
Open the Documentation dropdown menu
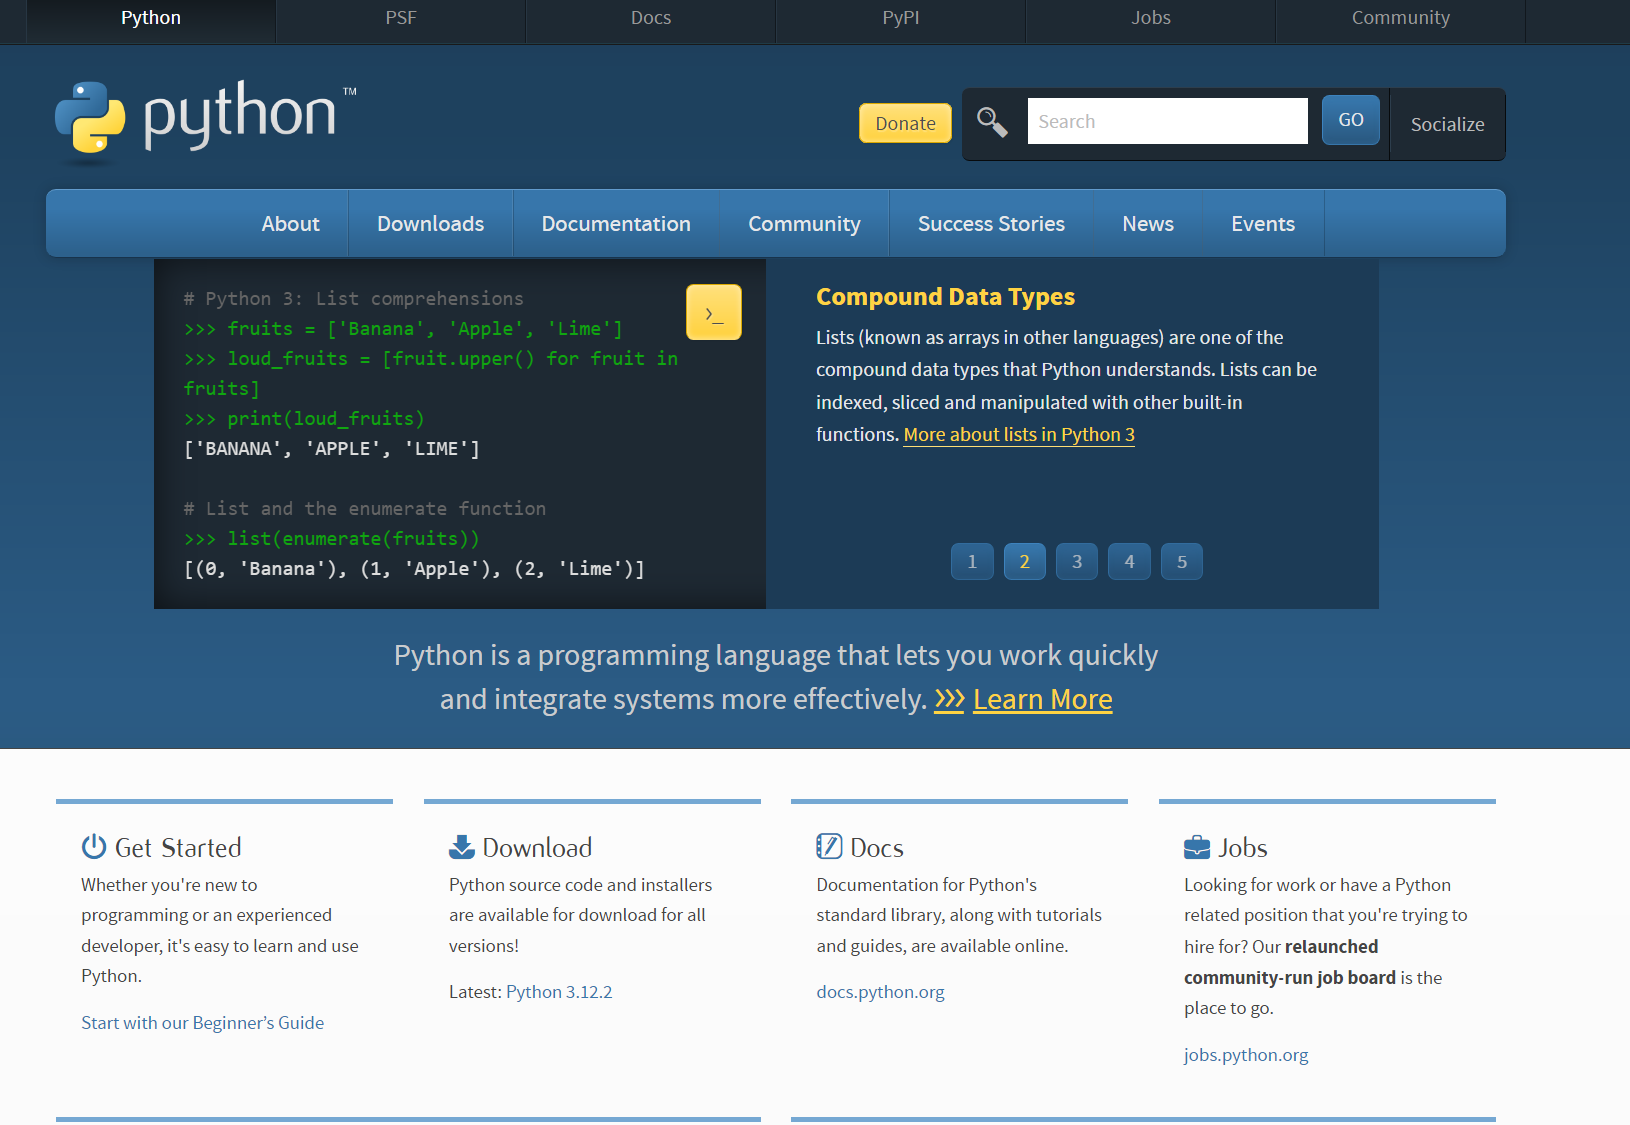click(616, 223)
